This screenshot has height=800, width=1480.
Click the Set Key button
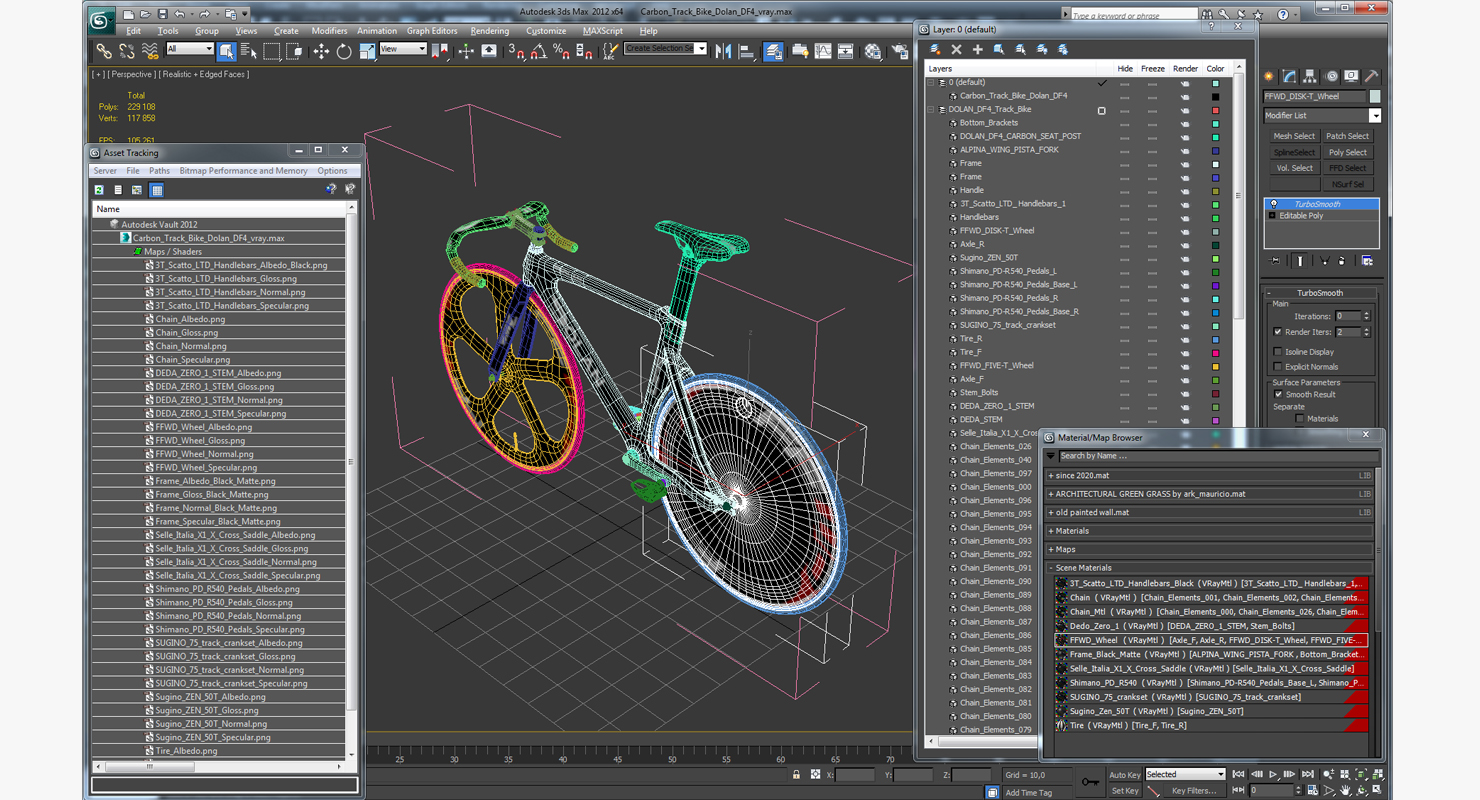pyautogui.click(x=1124, y=791)
